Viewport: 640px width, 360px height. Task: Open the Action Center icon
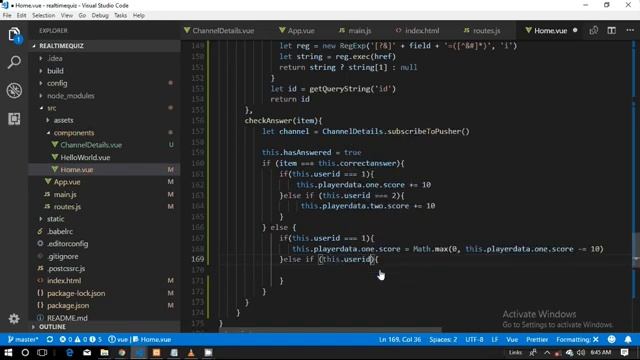tap(624, 353)
